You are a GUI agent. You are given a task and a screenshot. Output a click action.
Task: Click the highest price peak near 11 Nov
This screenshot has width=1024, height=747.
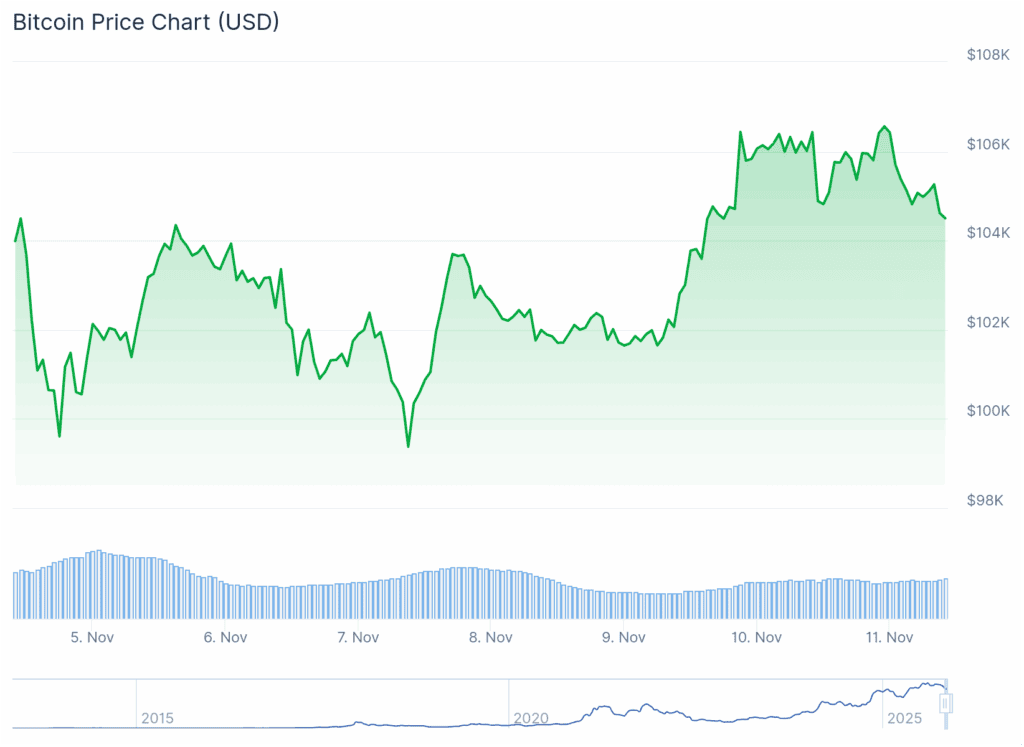pos(884,127)
